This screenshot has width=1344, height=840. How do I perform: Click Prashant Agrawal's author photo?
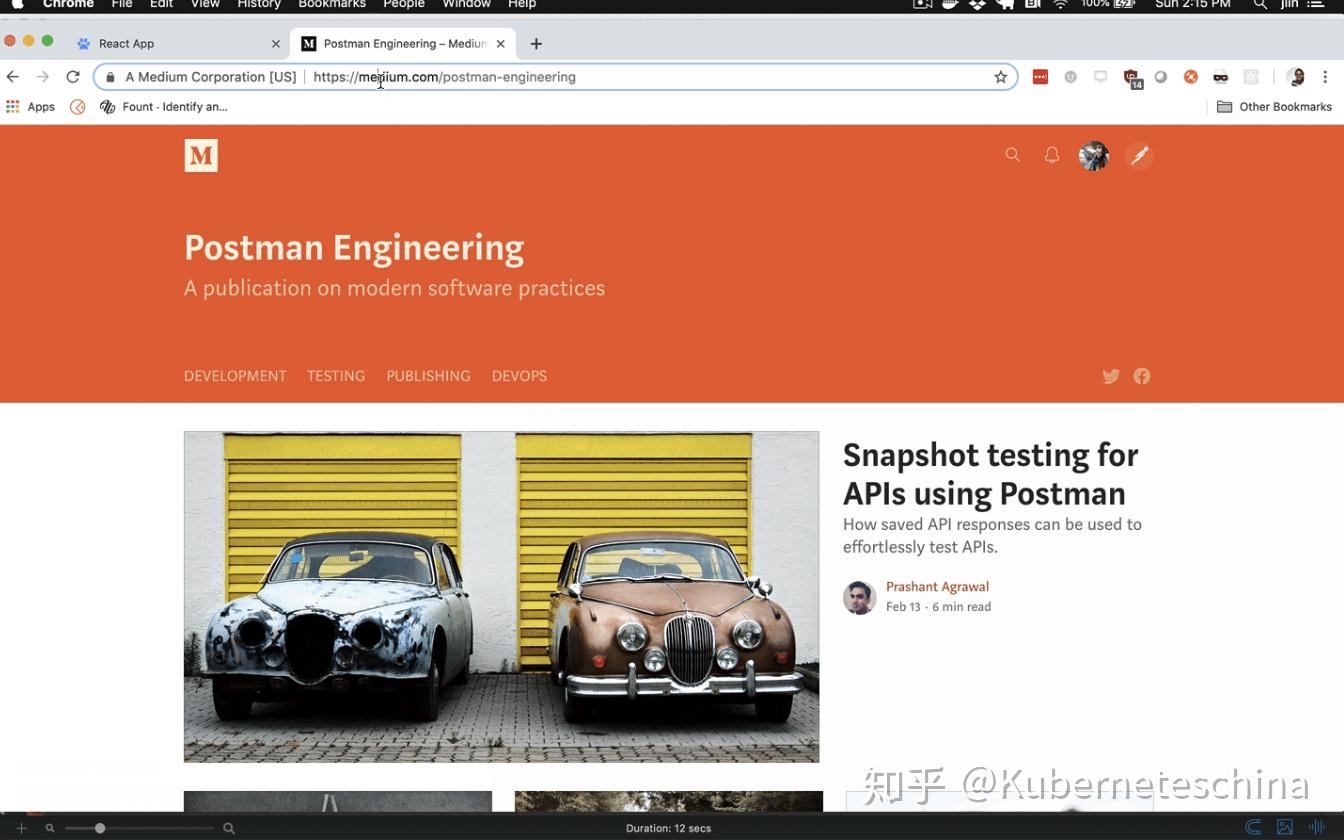[859, 597]
